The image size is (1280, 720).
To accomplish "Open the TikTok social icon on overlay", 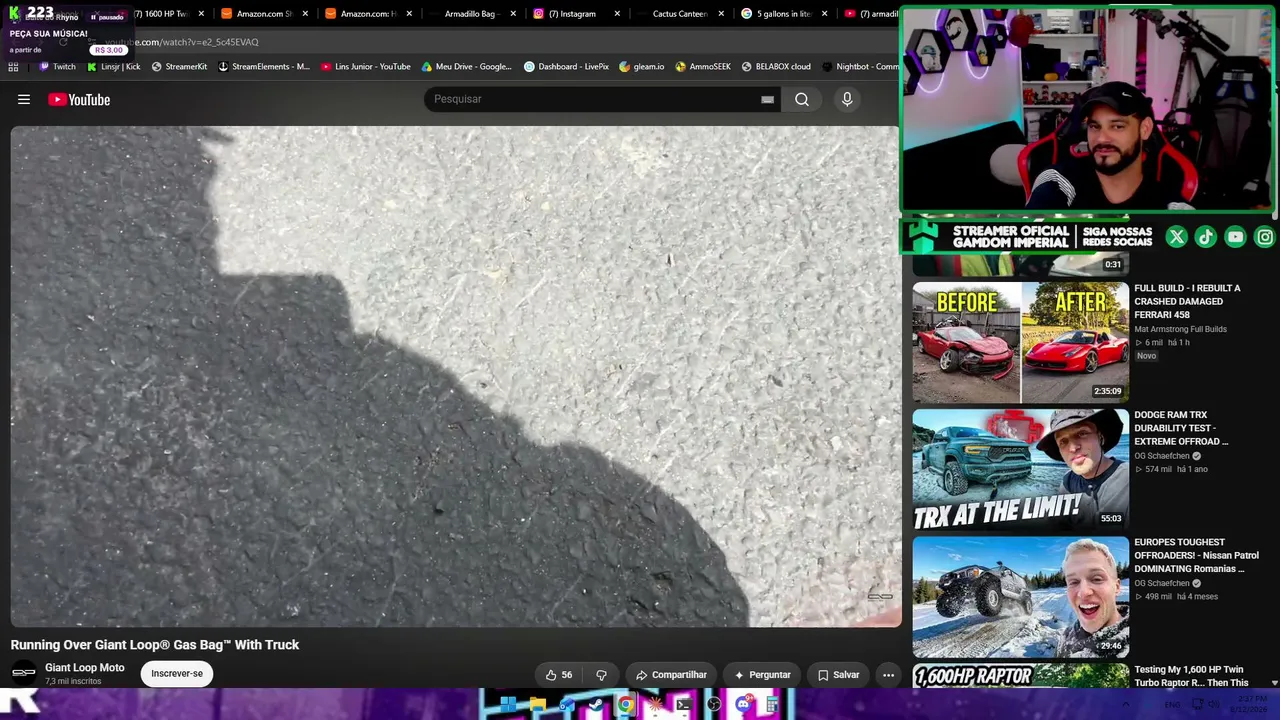I will coord(1206,237).
